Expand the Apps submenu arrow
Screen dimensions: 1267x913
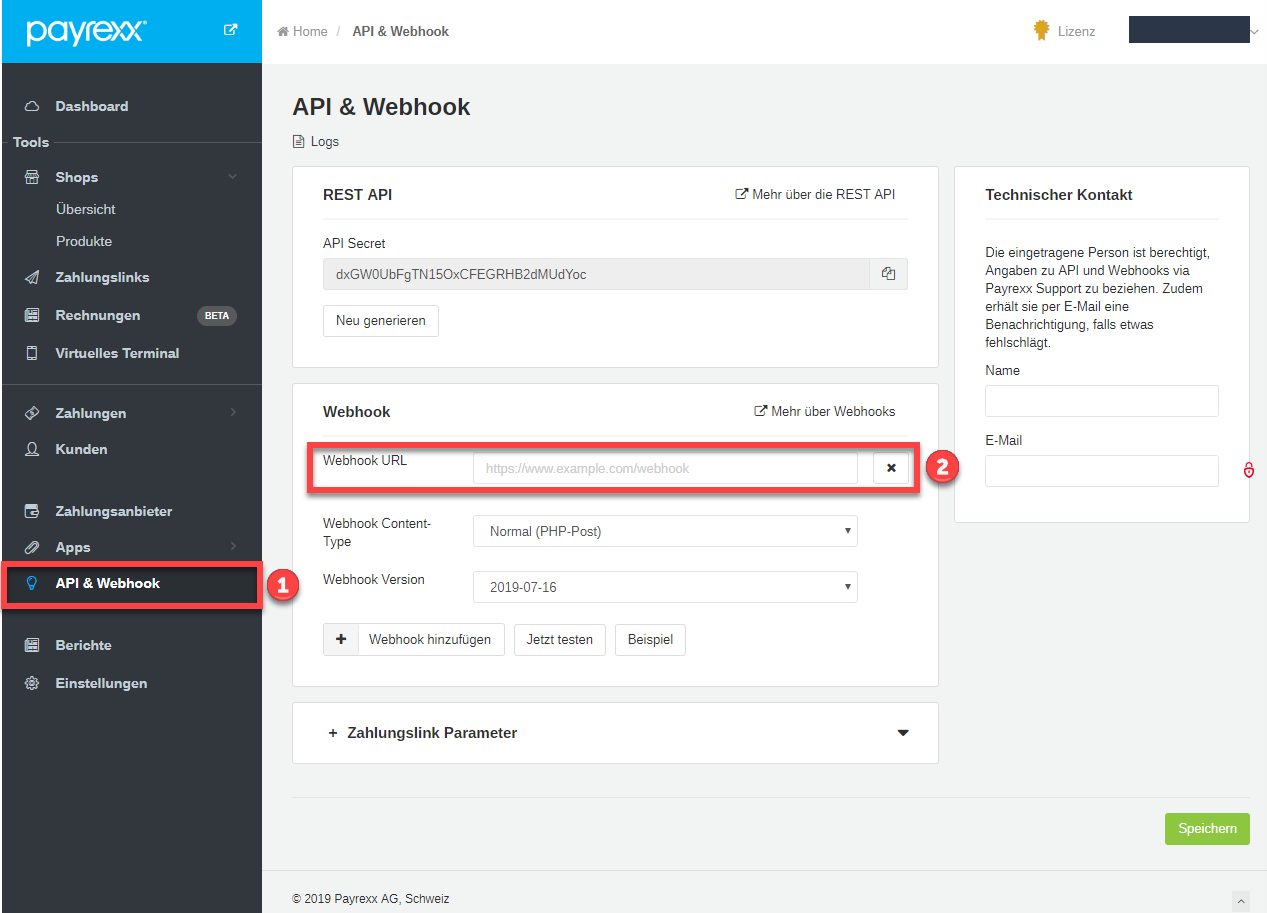pos(233,546)
